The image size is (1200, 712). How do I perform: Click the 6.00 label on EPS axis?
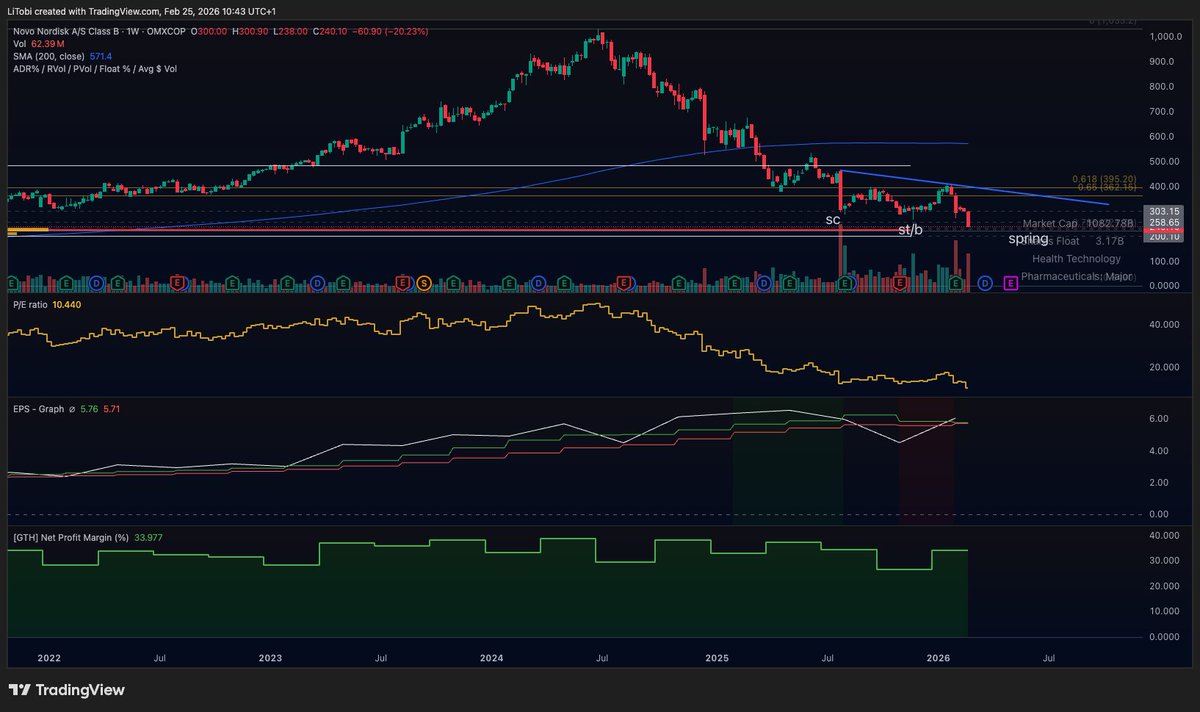coord(1161,419)
